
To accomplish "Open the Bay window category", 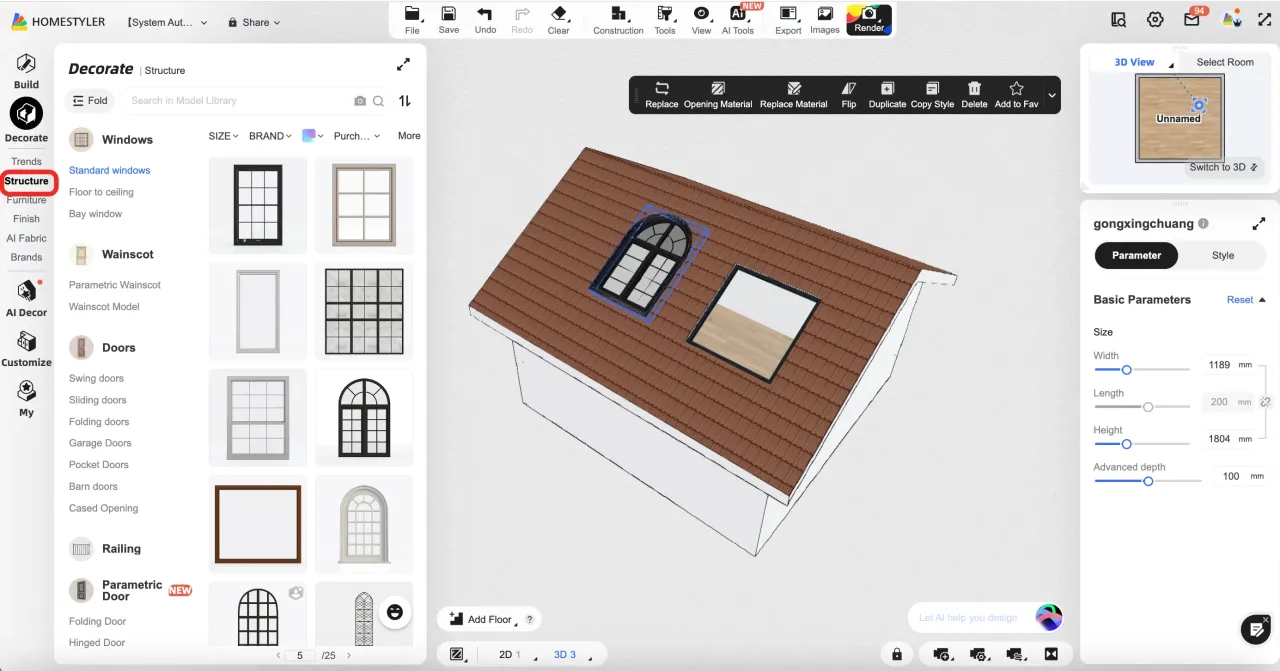I will [x=96, y=214].
